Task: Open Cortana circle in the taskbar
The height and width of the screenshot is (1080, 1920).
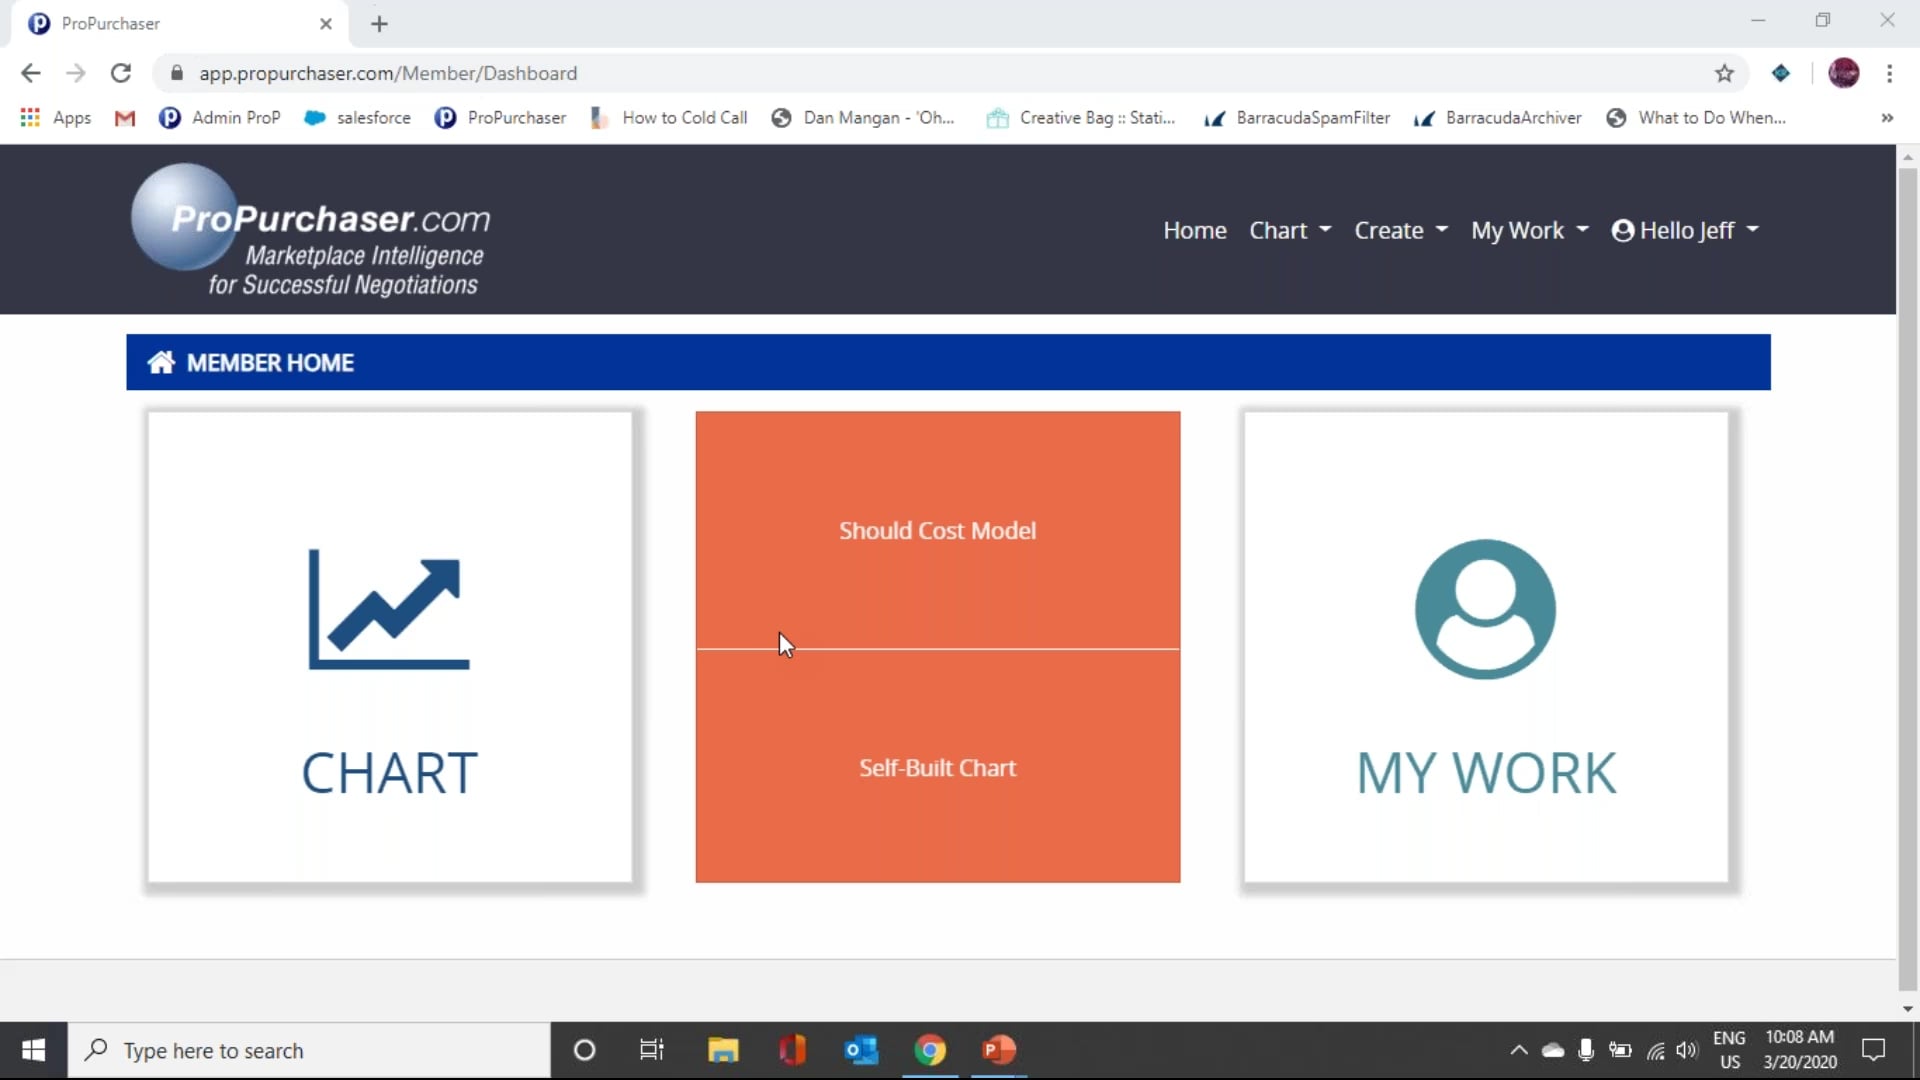Action: point(584,1050)
